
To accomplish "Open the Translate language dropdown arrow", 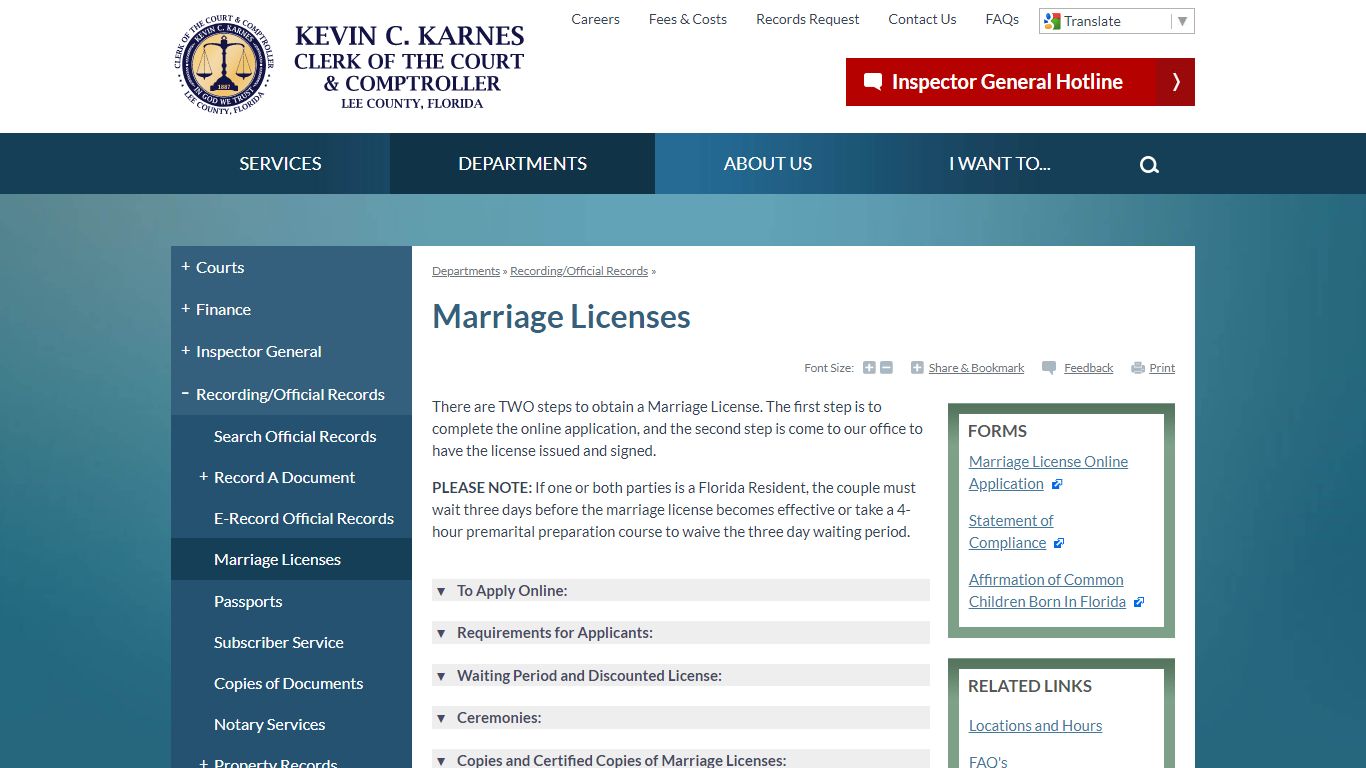I will 1182,21.
